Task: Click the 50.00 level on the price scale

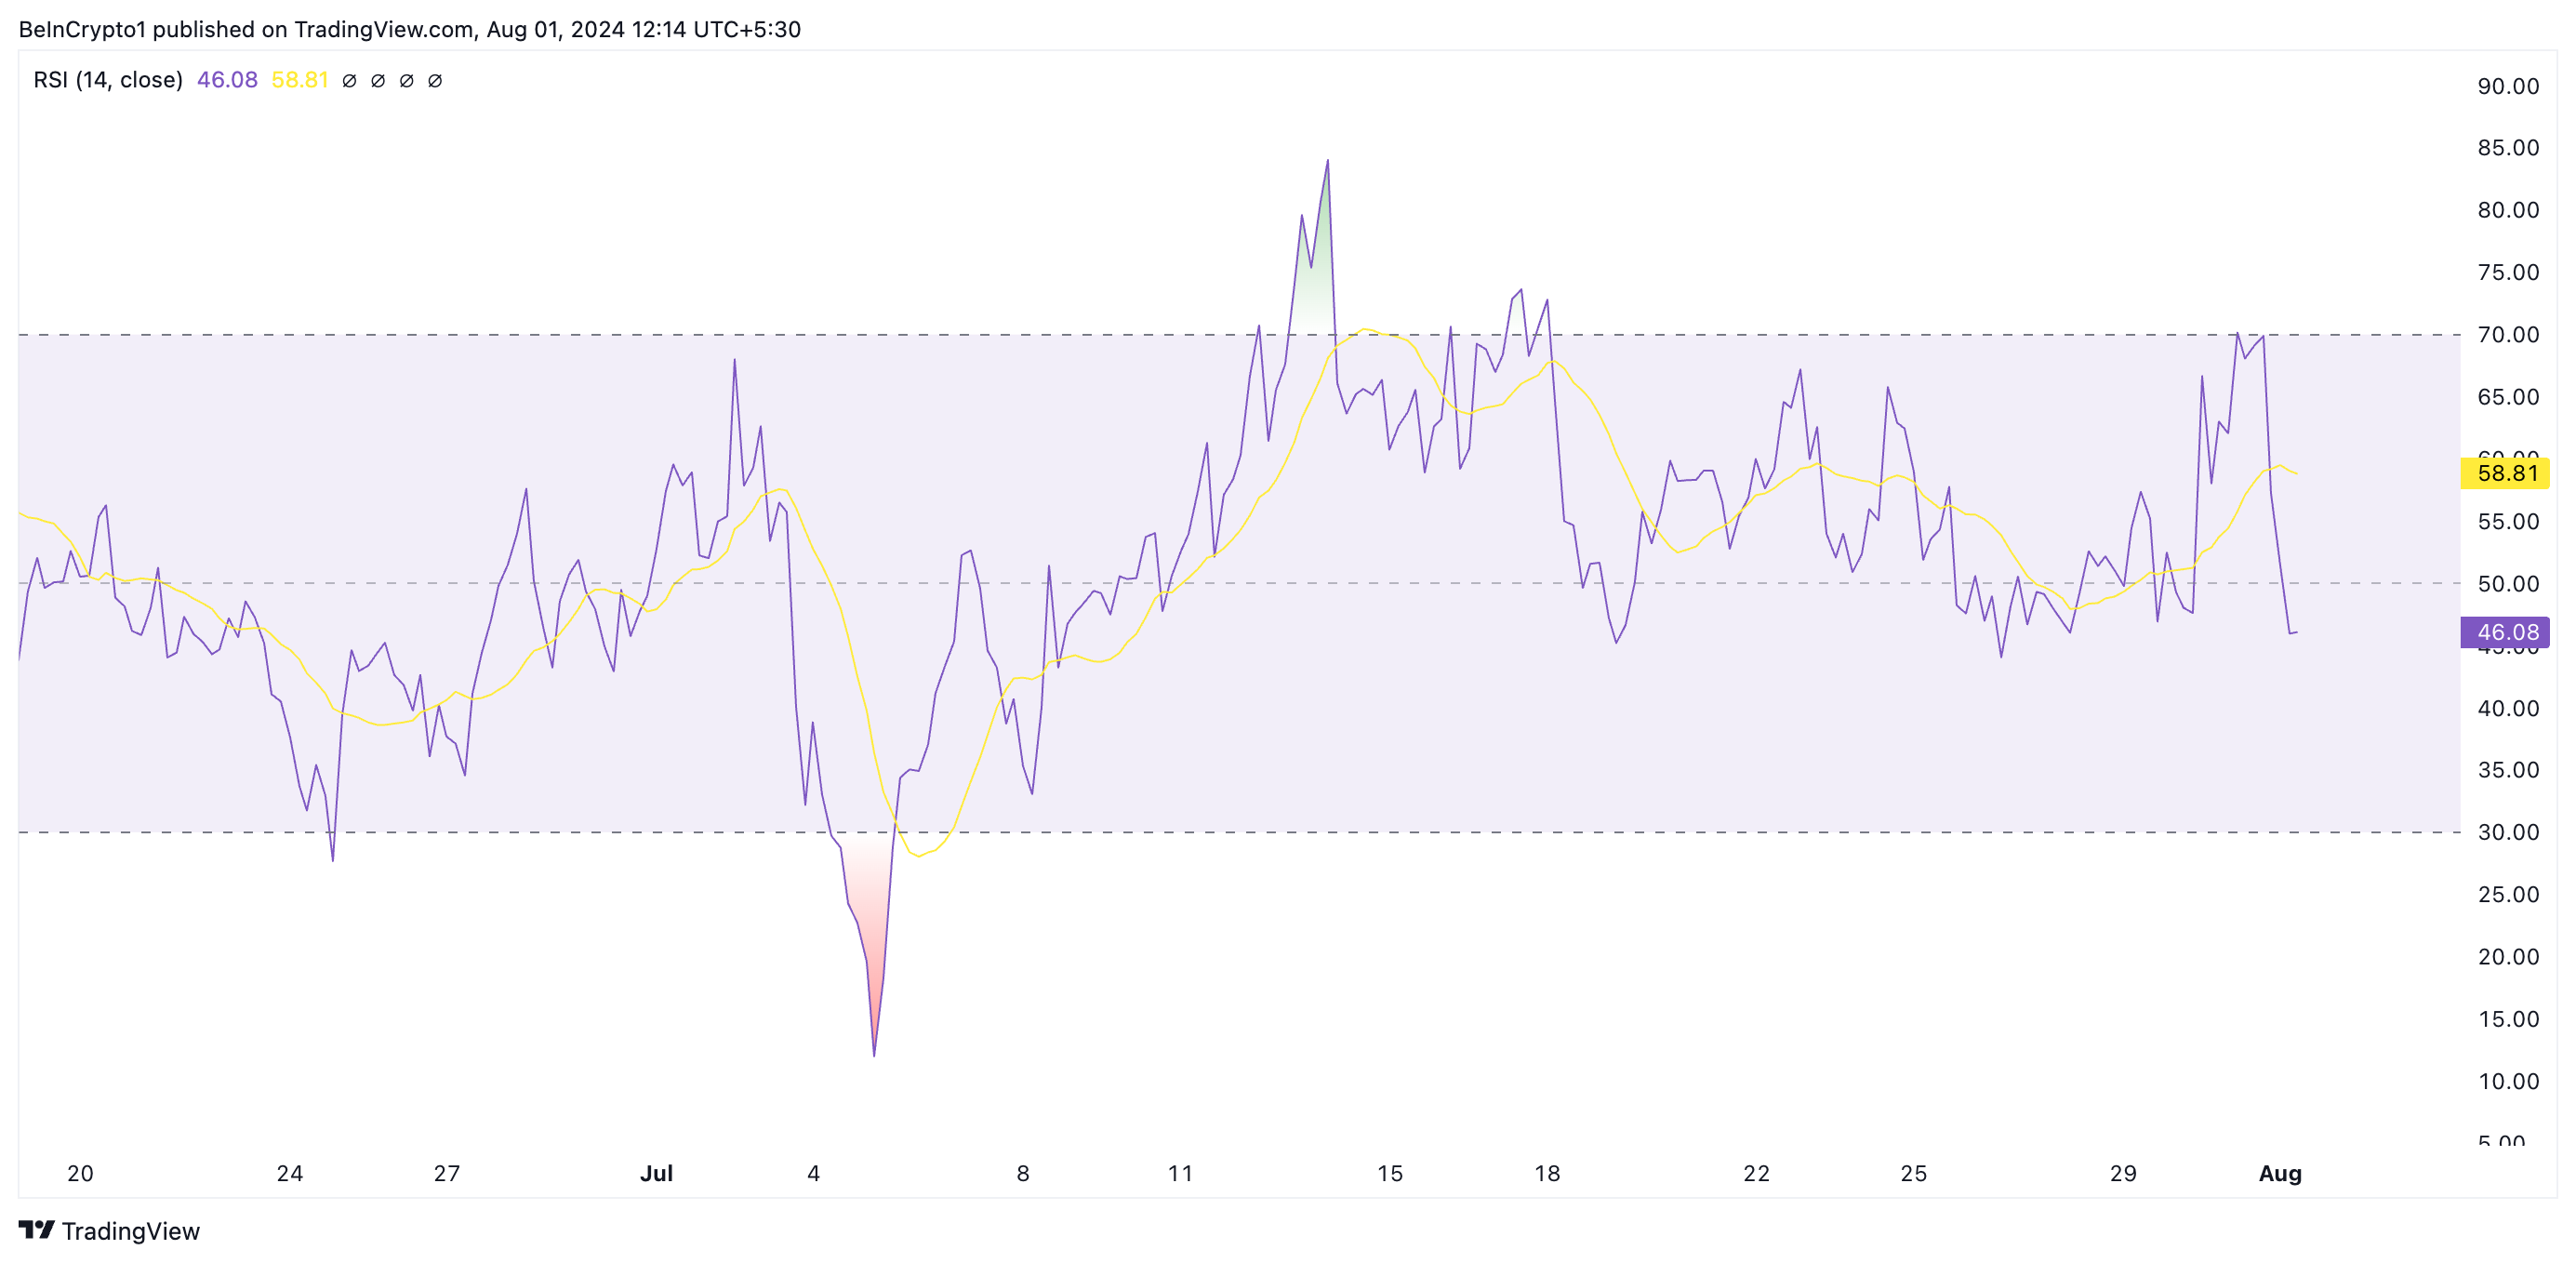Action: click(2507, 584)
